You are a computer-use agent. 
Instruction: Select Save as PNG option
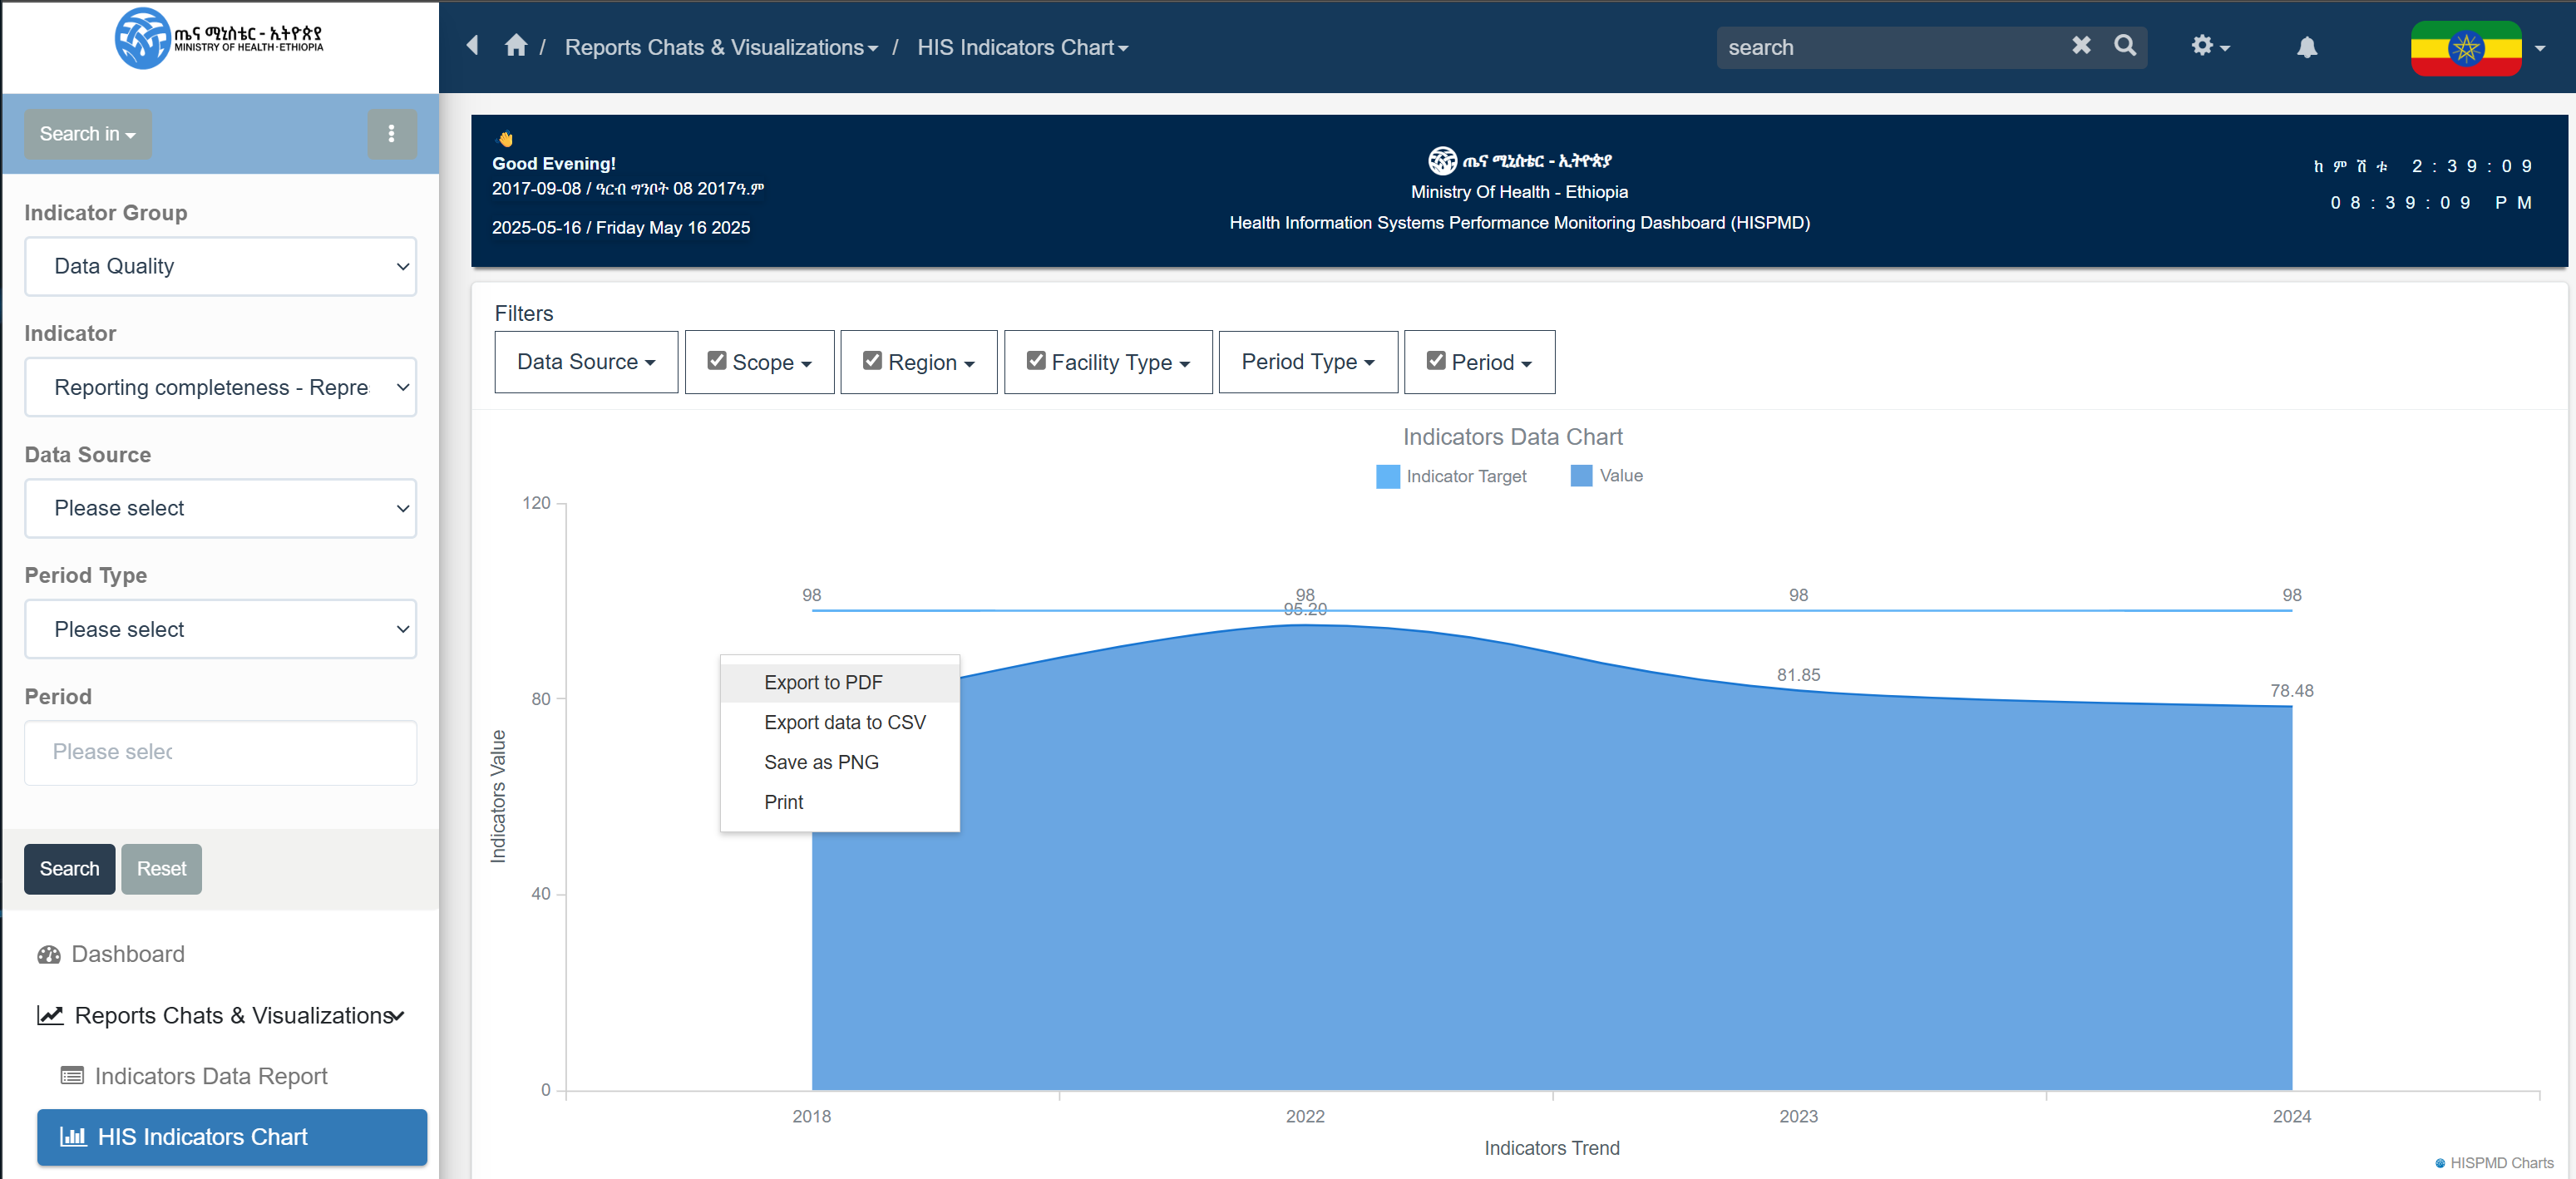[821, 762]
